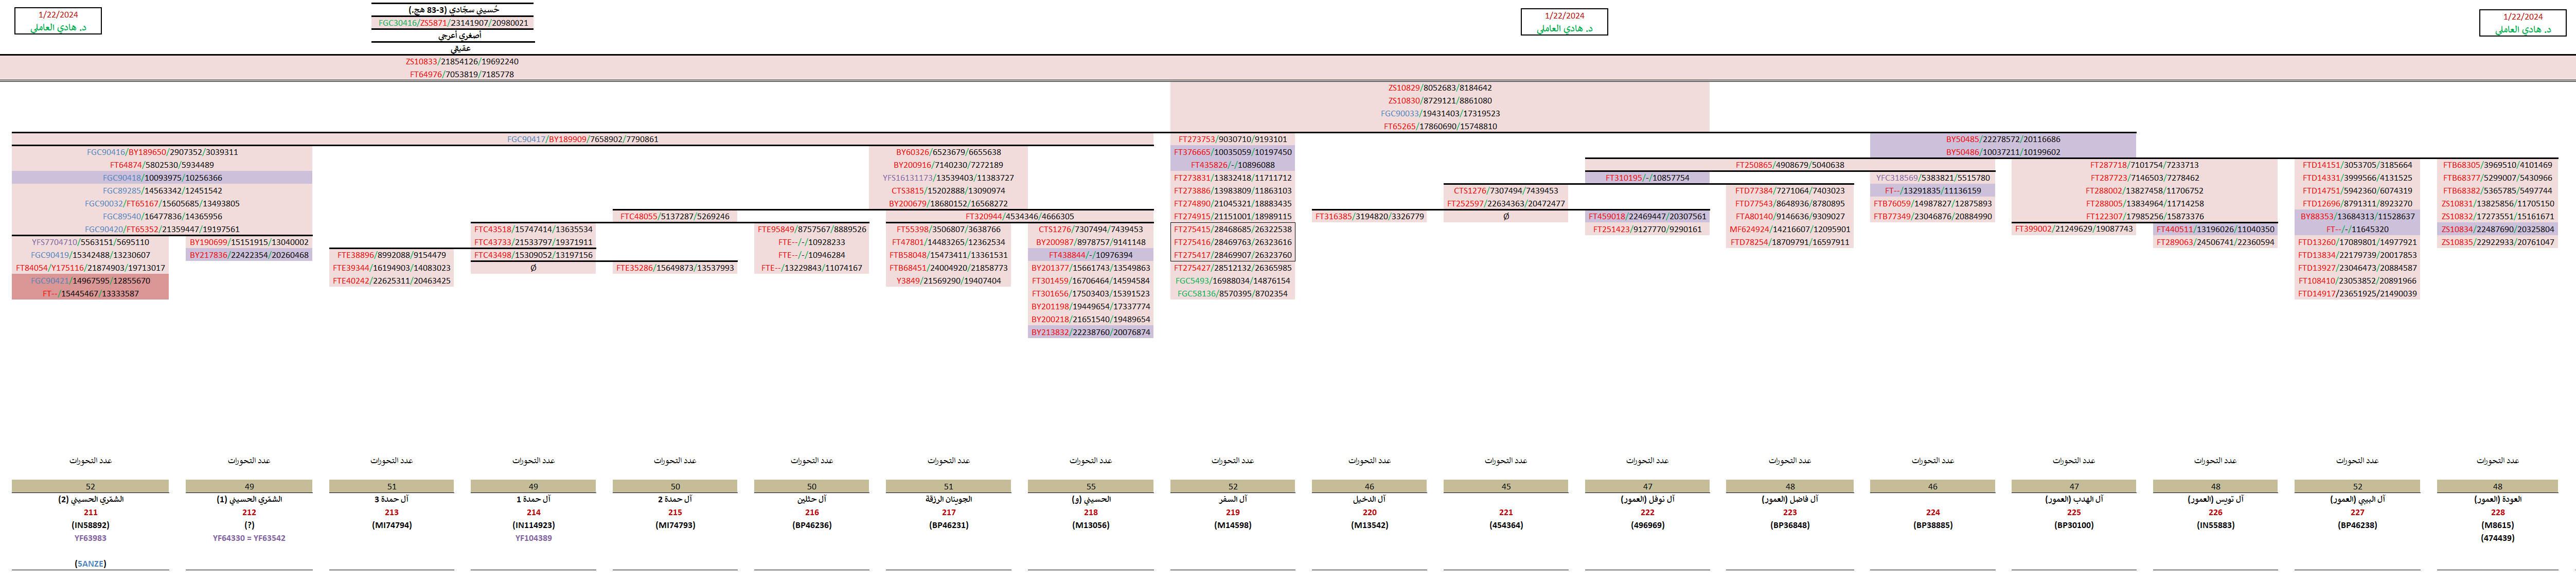Click the ZS10833/21854126 cell
Image resolution: width=2576 pixels, height=580 pixels.
[x=461, y=62]
